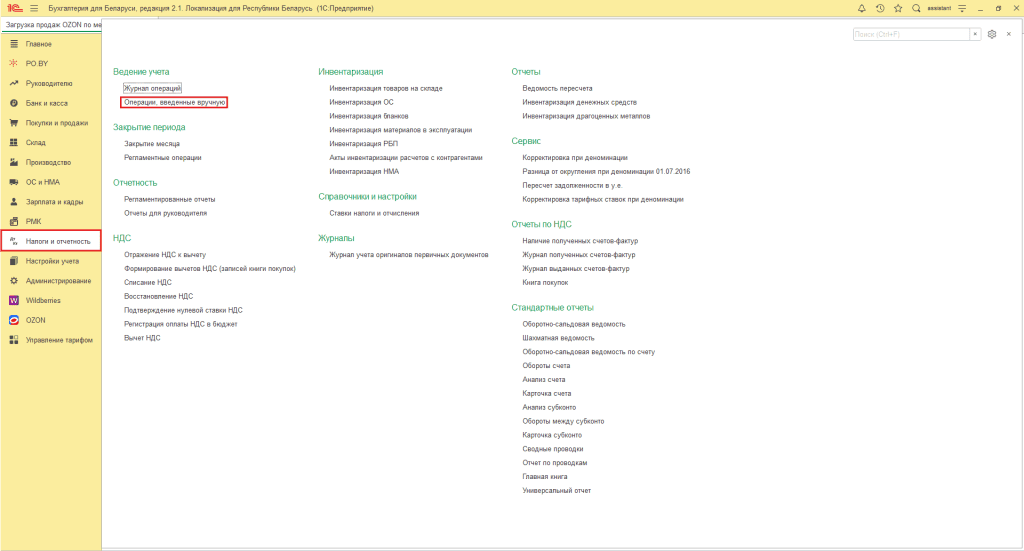Click into the Поиск (Ctrl+F) search field
The height and width of the screenshot is (551, 1024).
coord(911,34)
